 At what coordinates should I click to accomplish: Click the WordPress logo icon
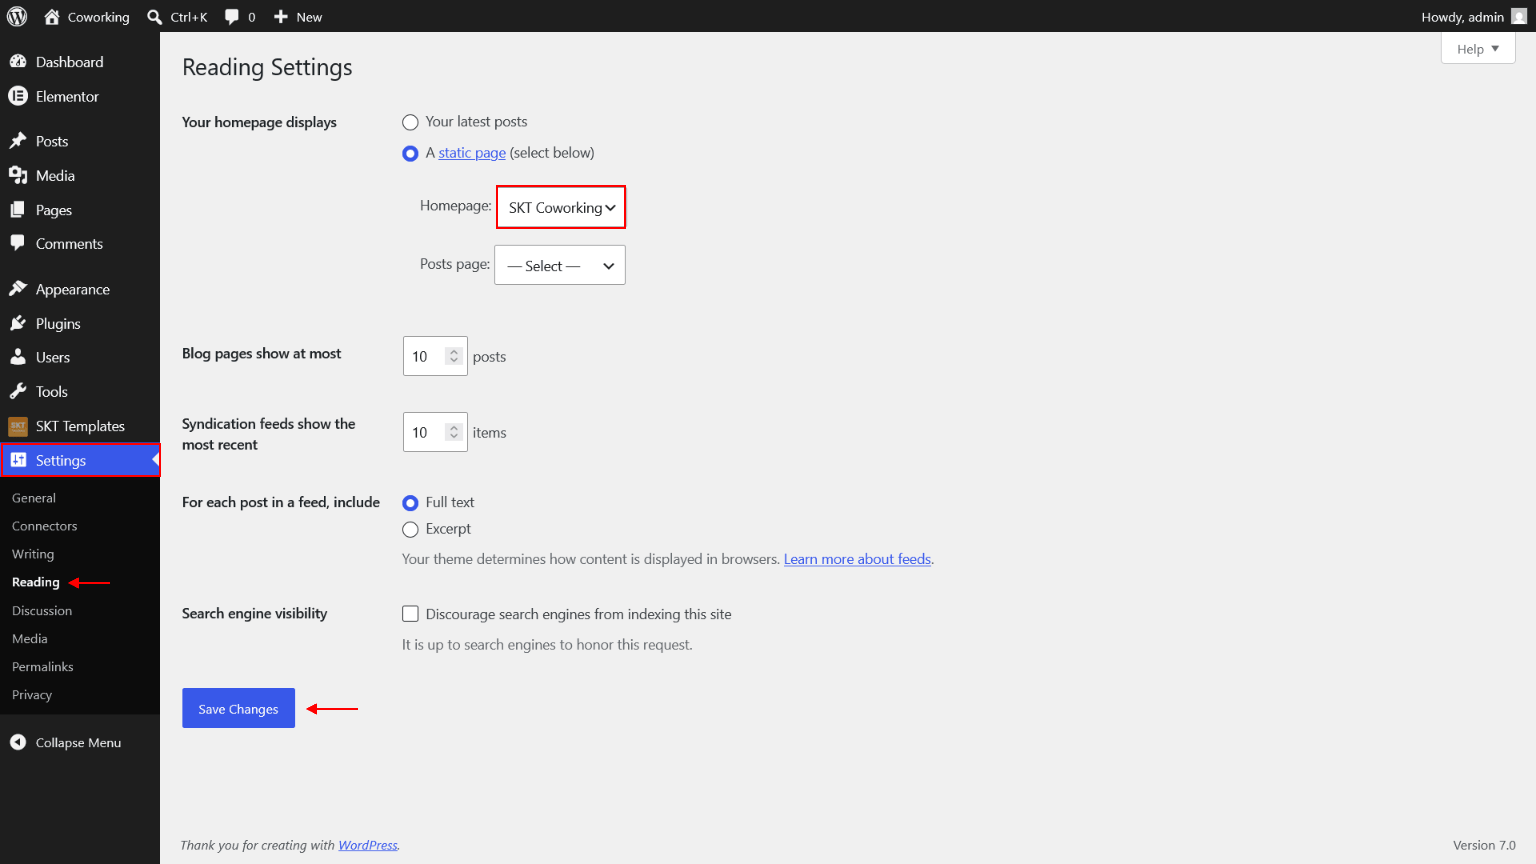[17, 16]
